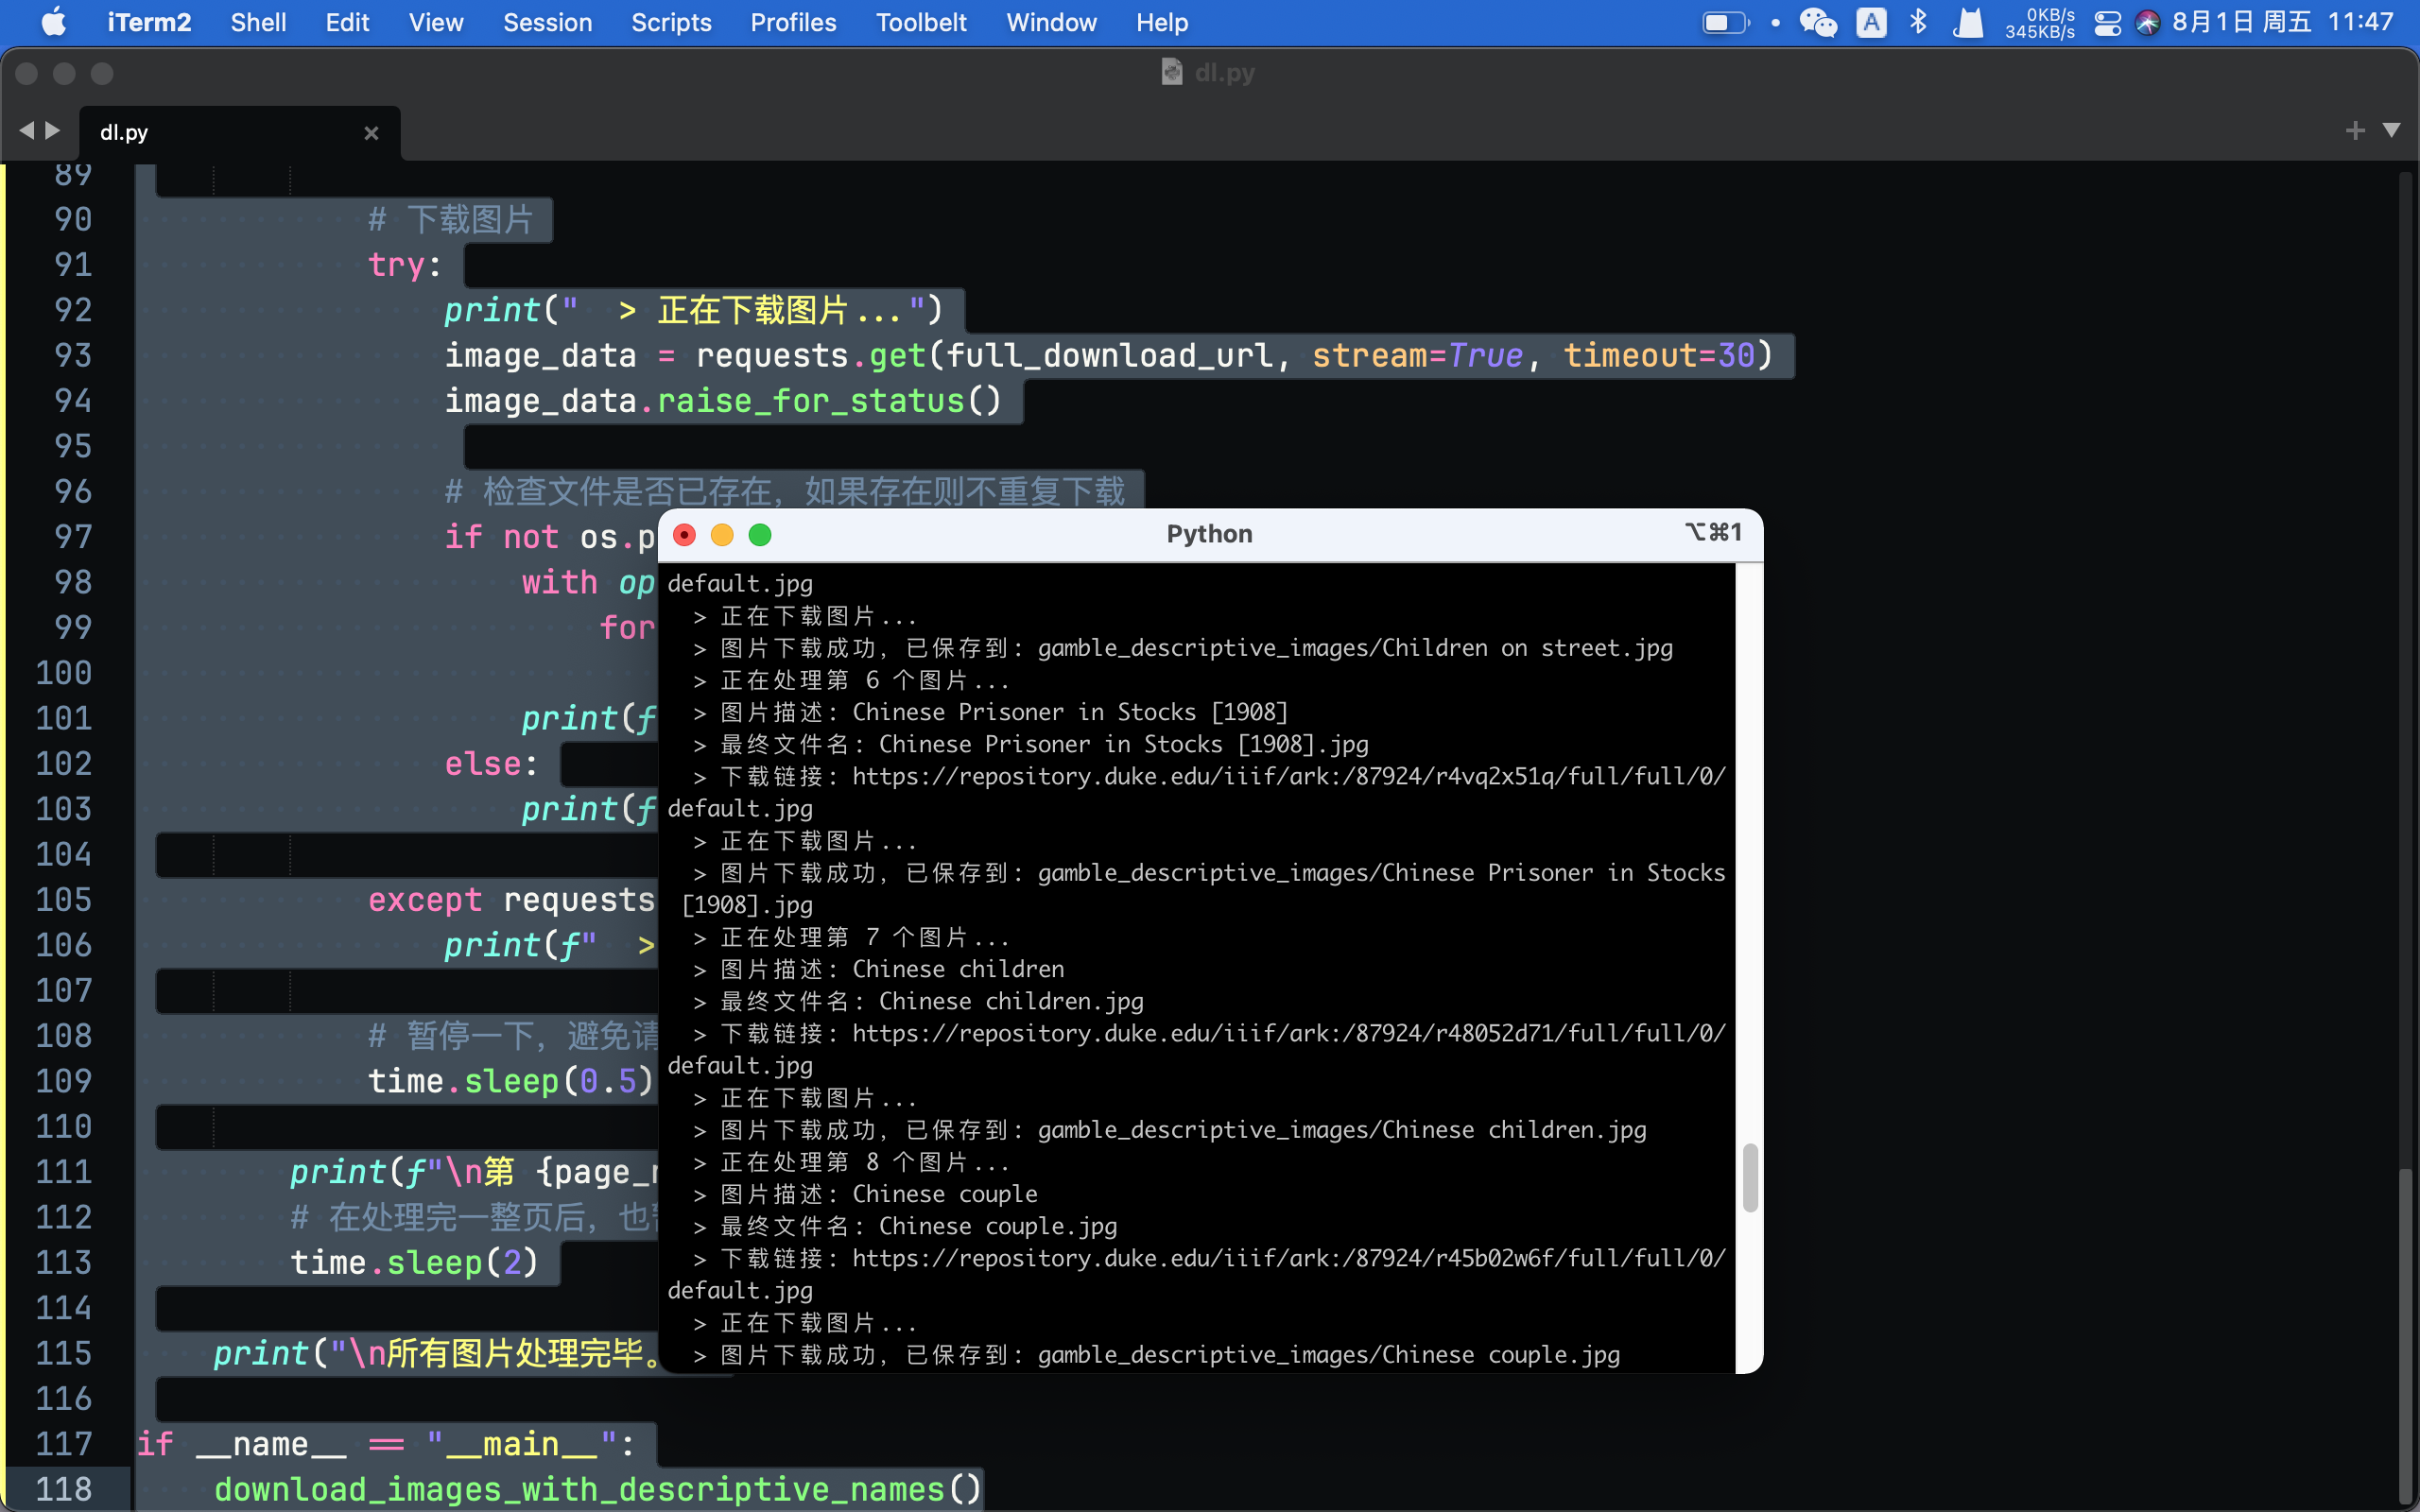Image resolution: width=2420 pixels, height=1512 pixels.
Task: Click the 'raise_for_status' method in code
Action: pyautogui.click(x=810, y=401)
